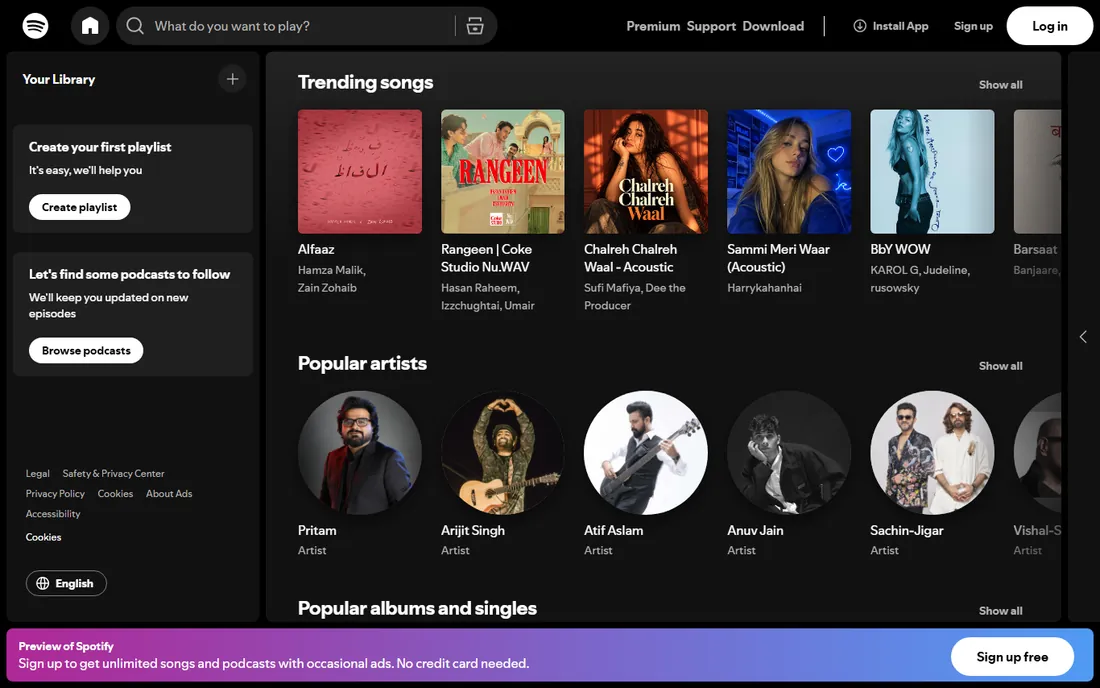Viewport: 1100px width, 688px height.
Task: Open Accessibility link
Action: (x=53, y=514)
